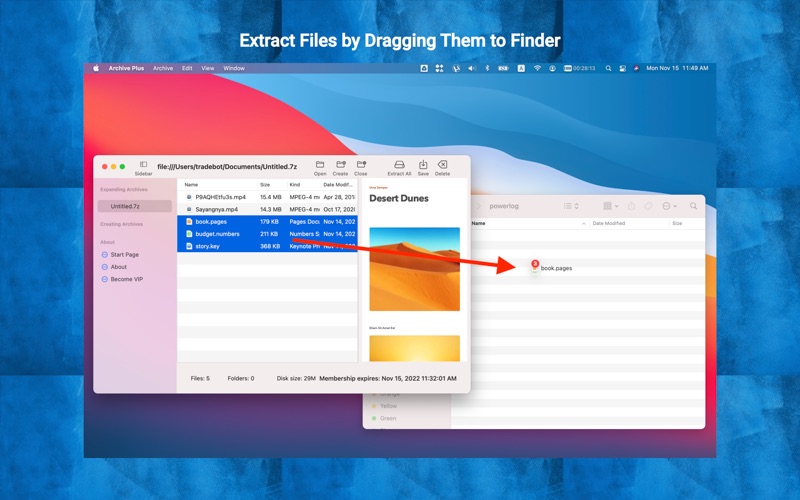Click the 14.3 MB size cell

point(270,209)
